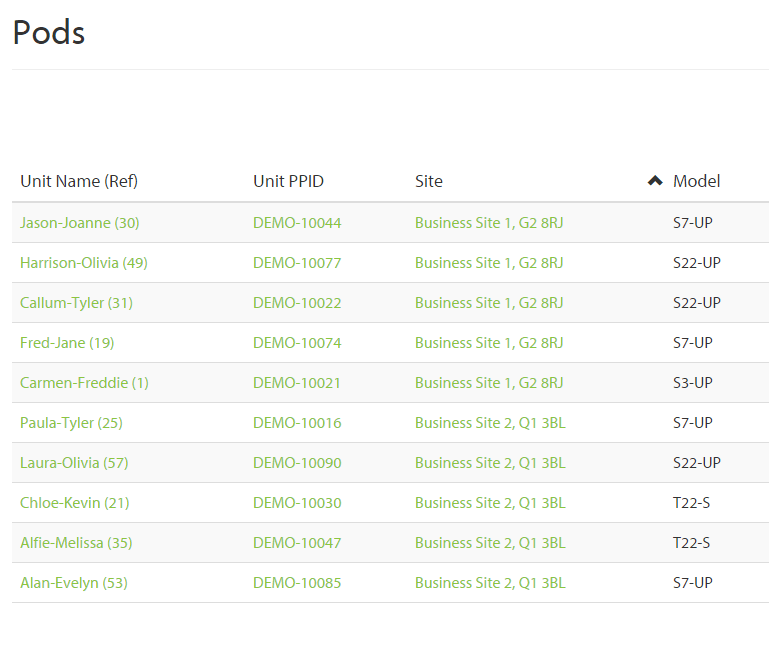Click PPID link DEMO-10044

(x=297, y=223)
